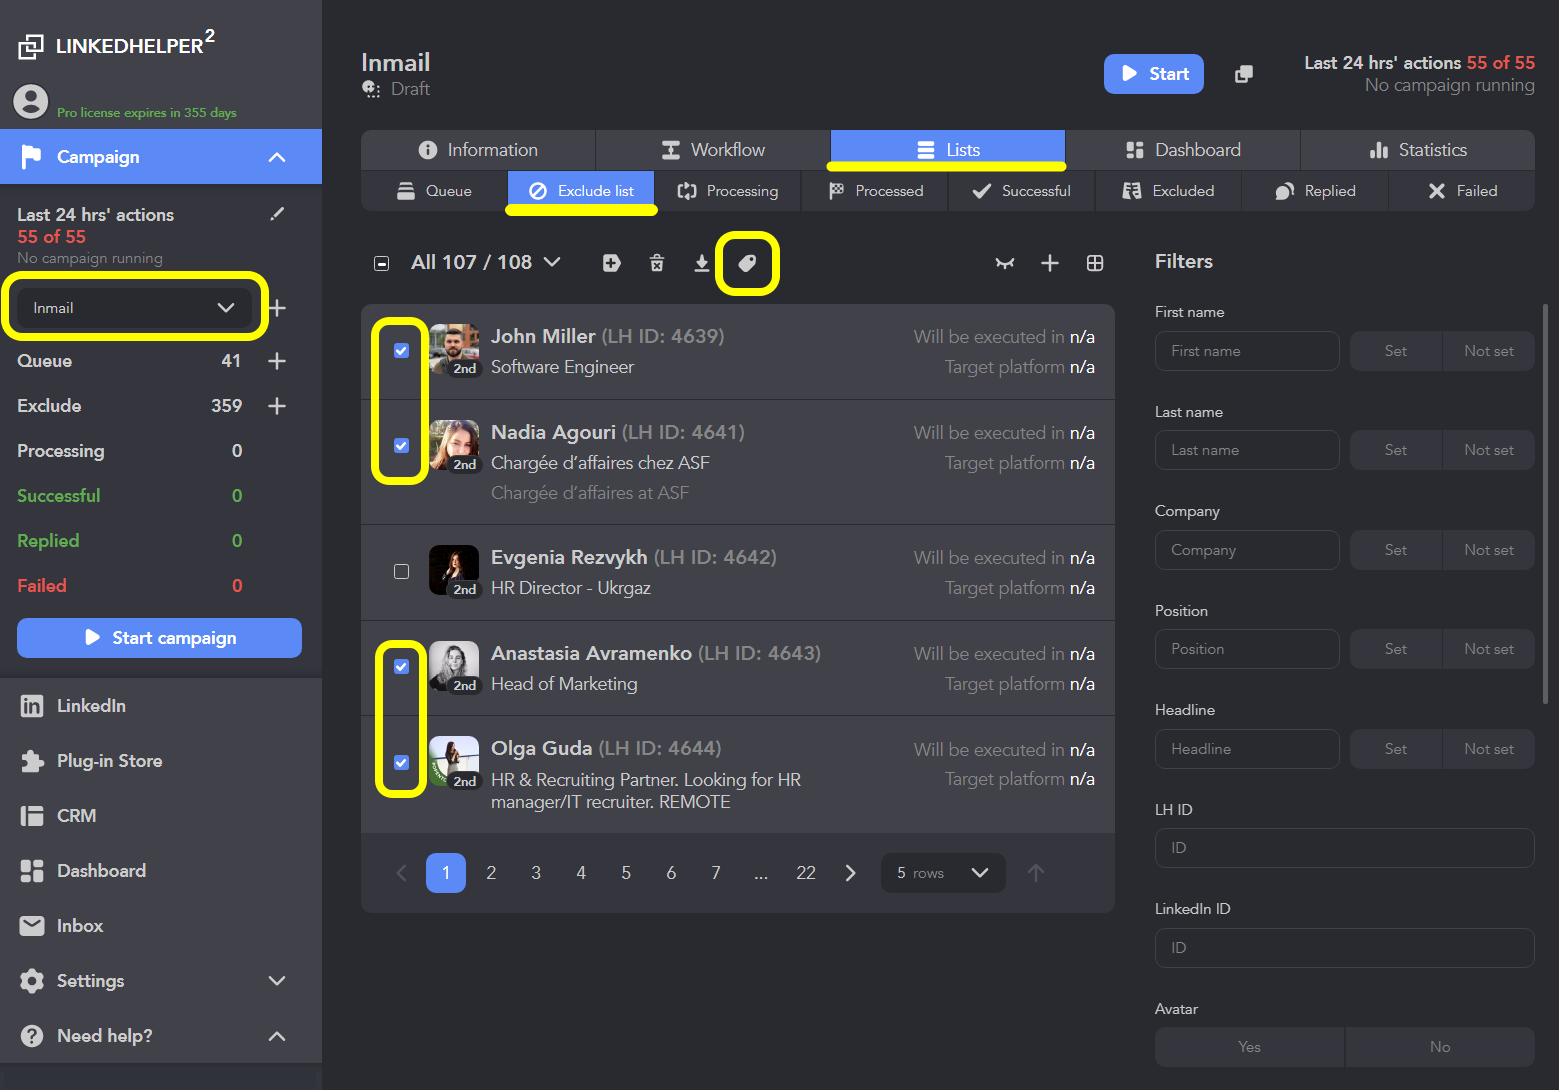Switch to the Workflow tab
Image resolution: width=1559 pixels, height=1090 pixels.
coord(713,150)
